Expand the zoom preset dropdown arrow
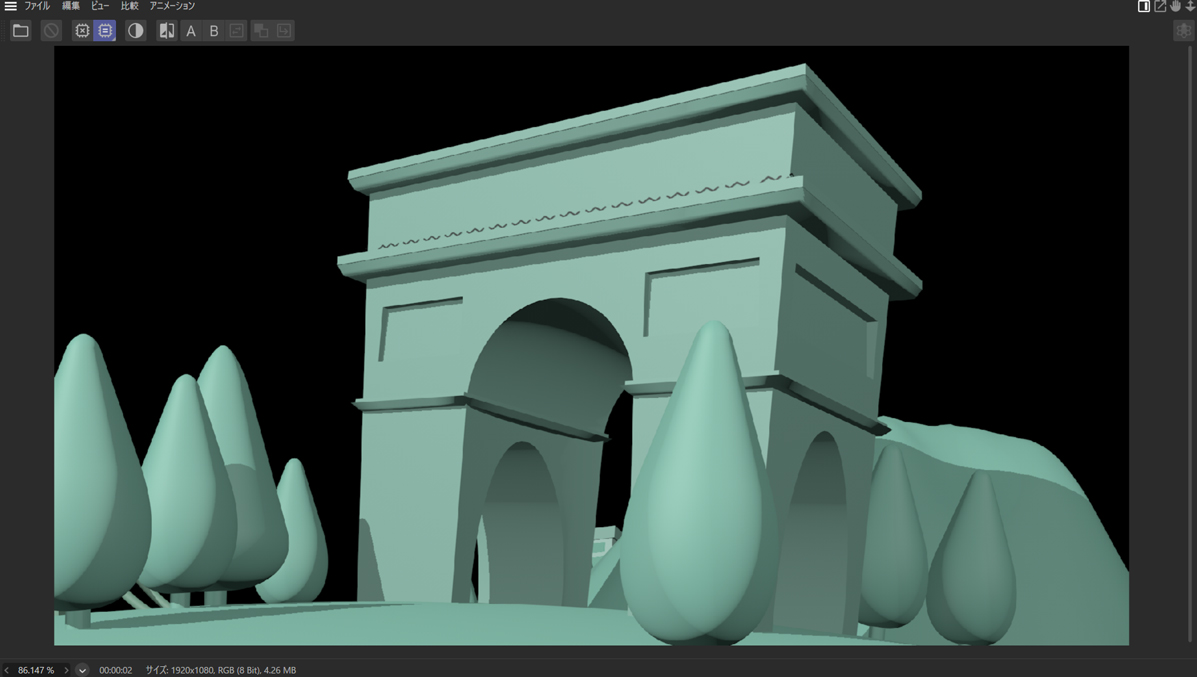Image resolution: width=1197 pixels, height=677 pixels. tap(82, 670)
